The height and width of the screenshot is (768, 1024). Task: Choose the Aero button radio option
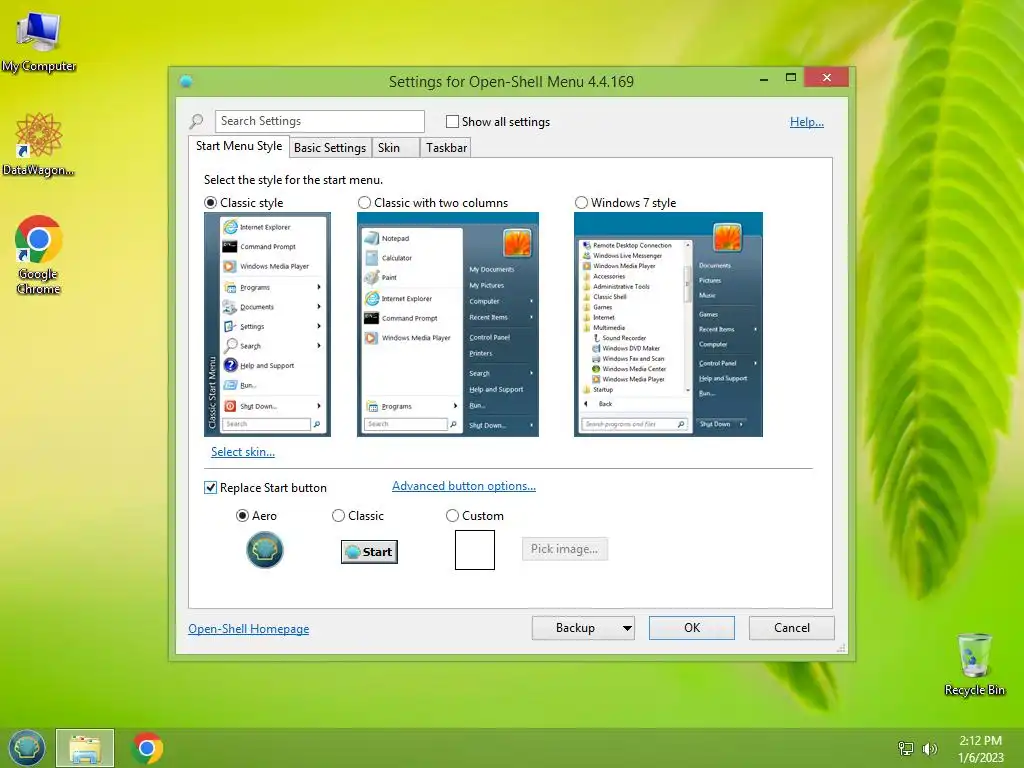(242, 515)
